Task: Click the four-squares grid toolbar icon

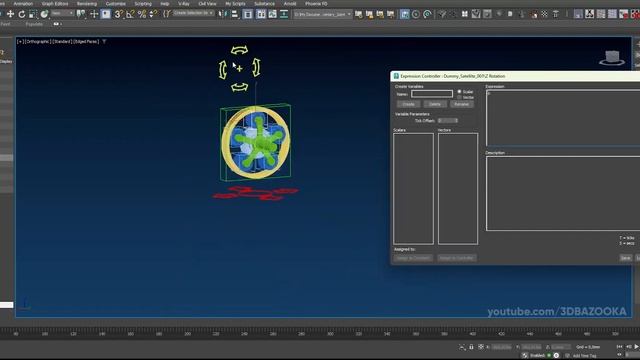Action: click(x=464, y=14)
